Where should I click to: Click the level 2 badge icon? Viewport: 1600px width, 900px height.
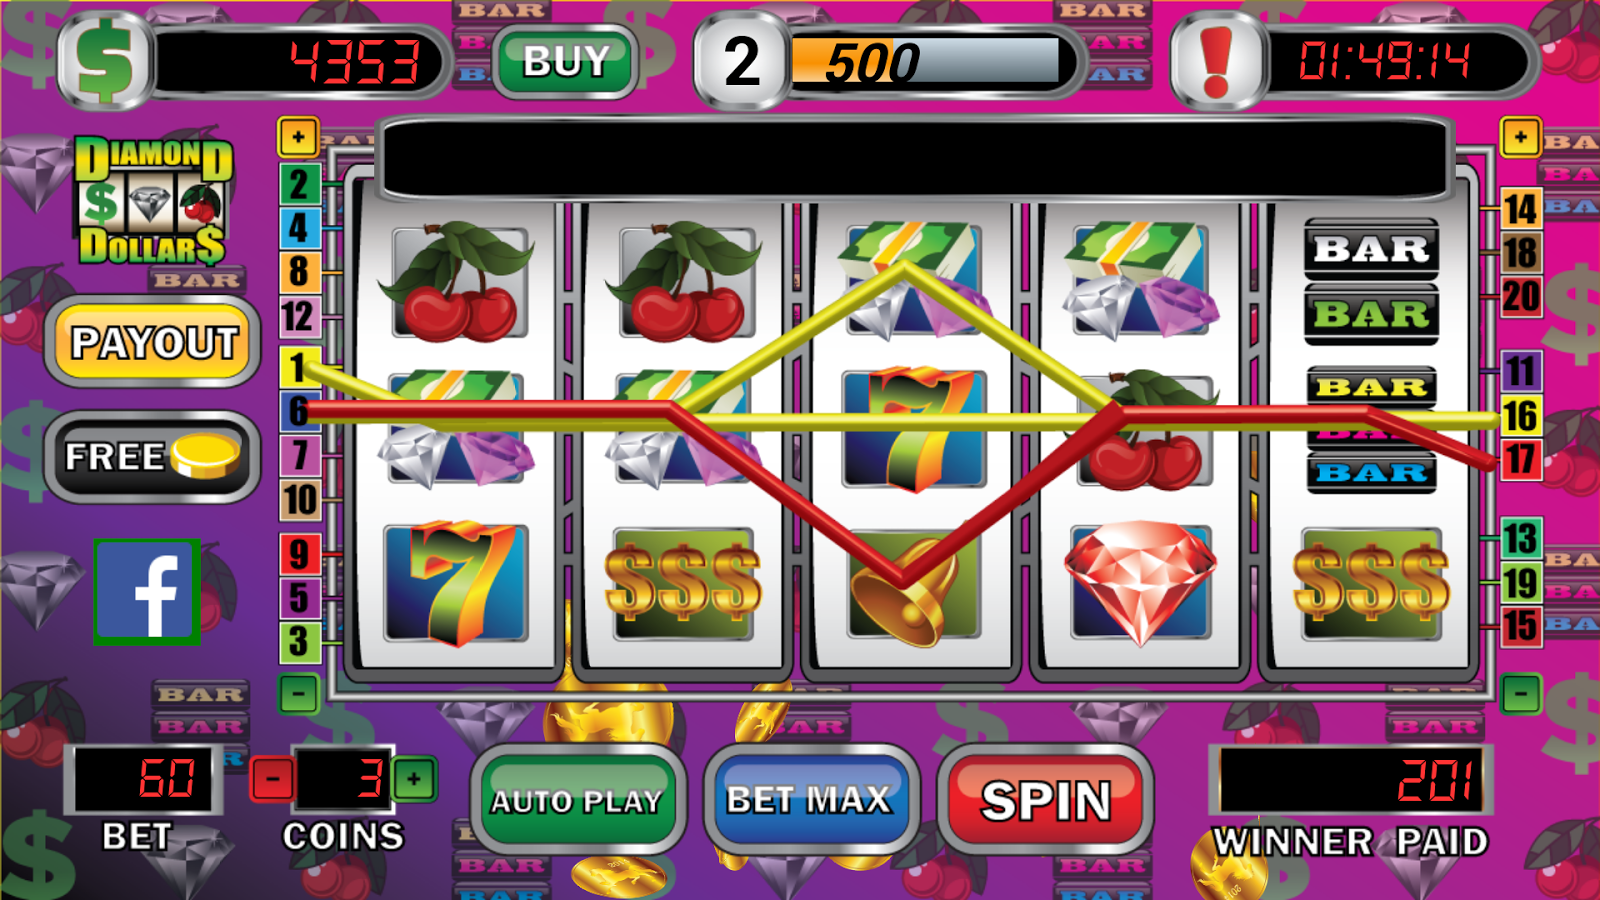(741, 61)
